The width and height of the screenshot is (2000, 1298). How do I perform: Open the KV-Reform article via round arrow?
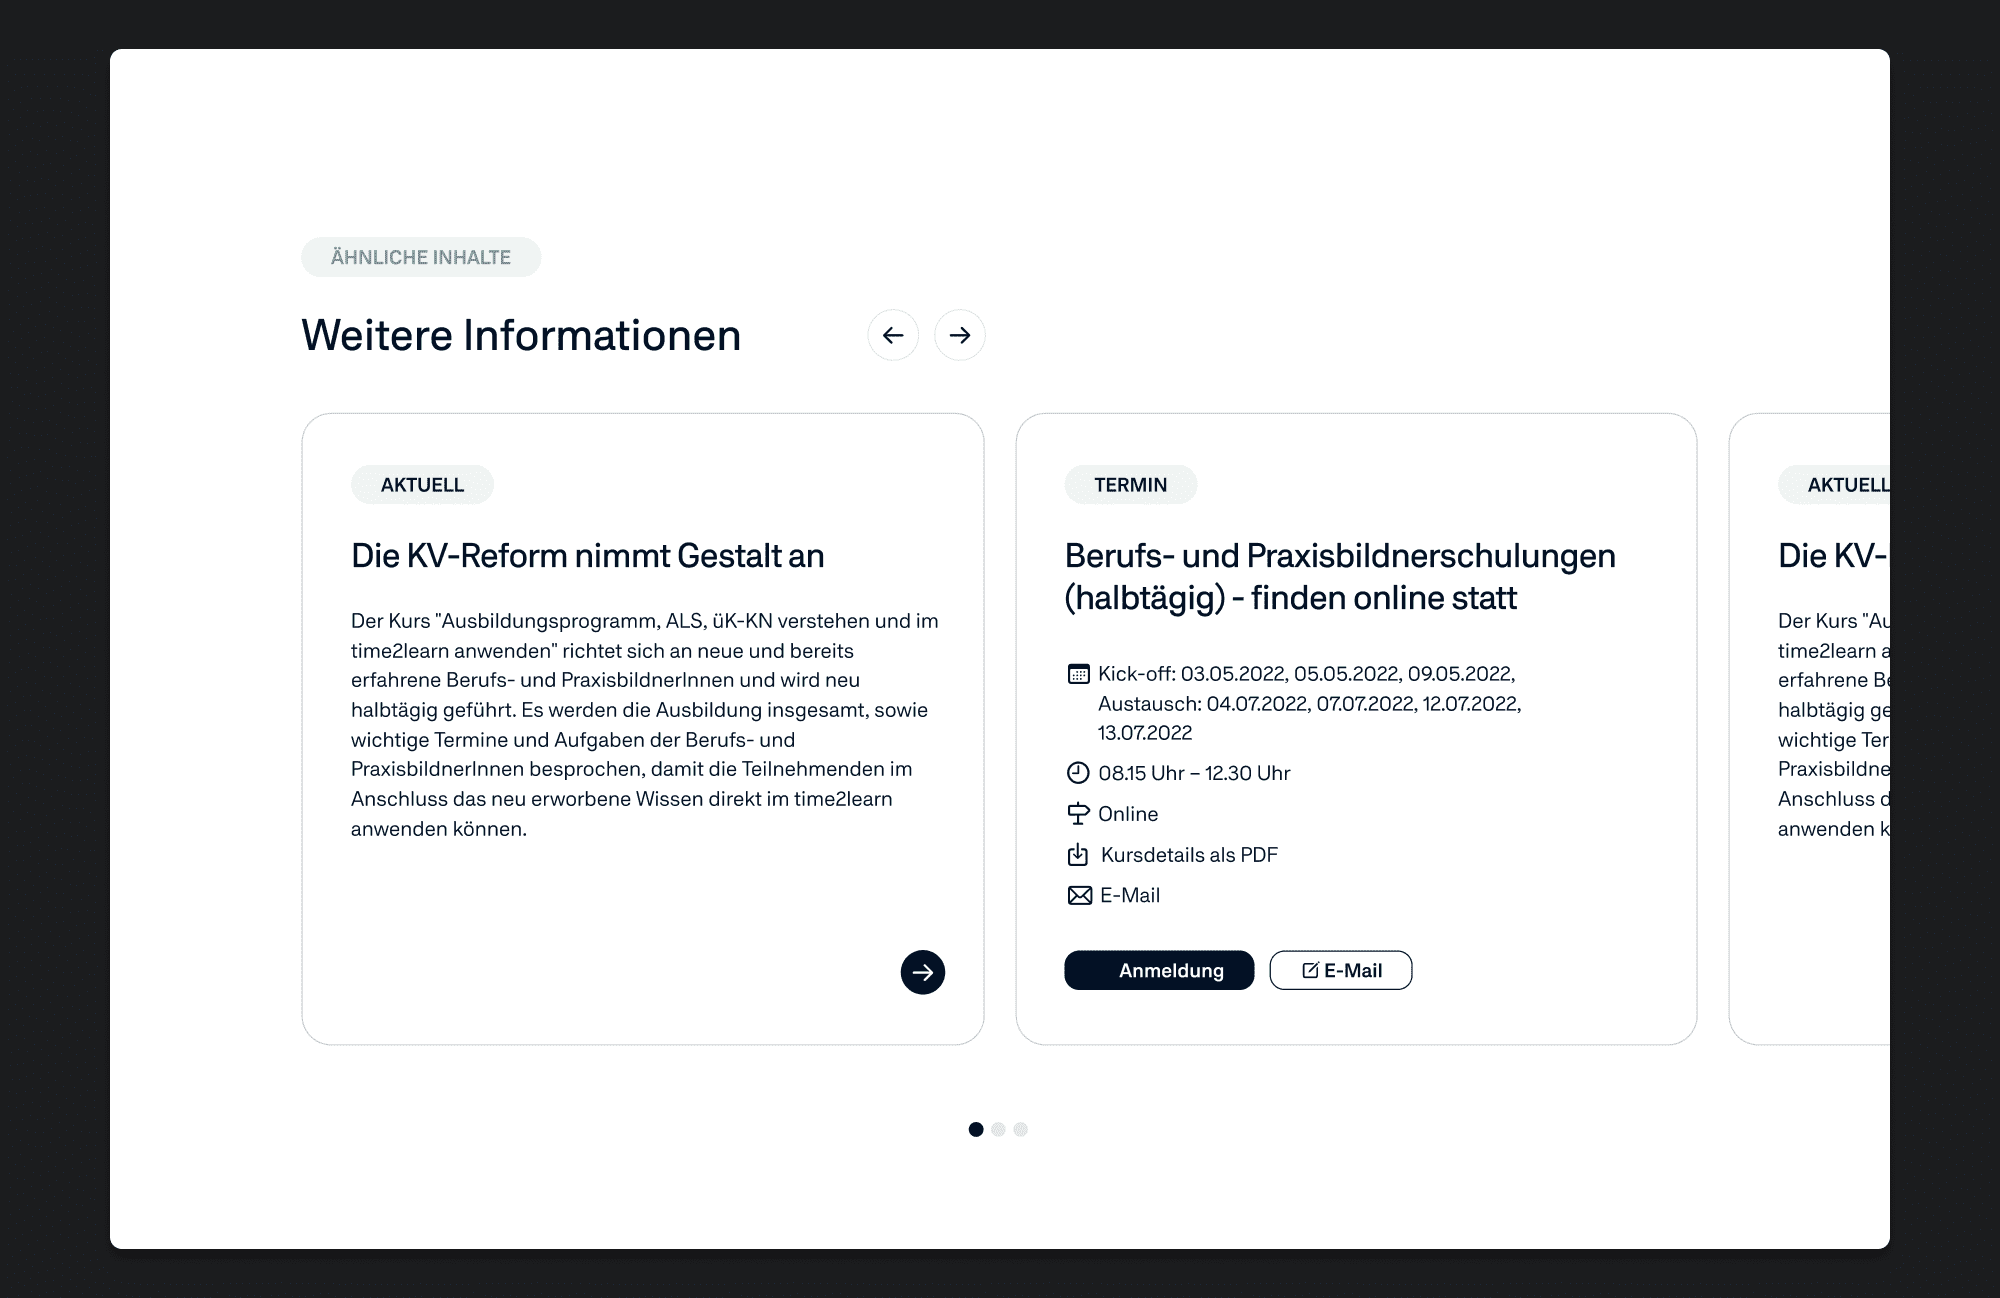coord(923,972)
